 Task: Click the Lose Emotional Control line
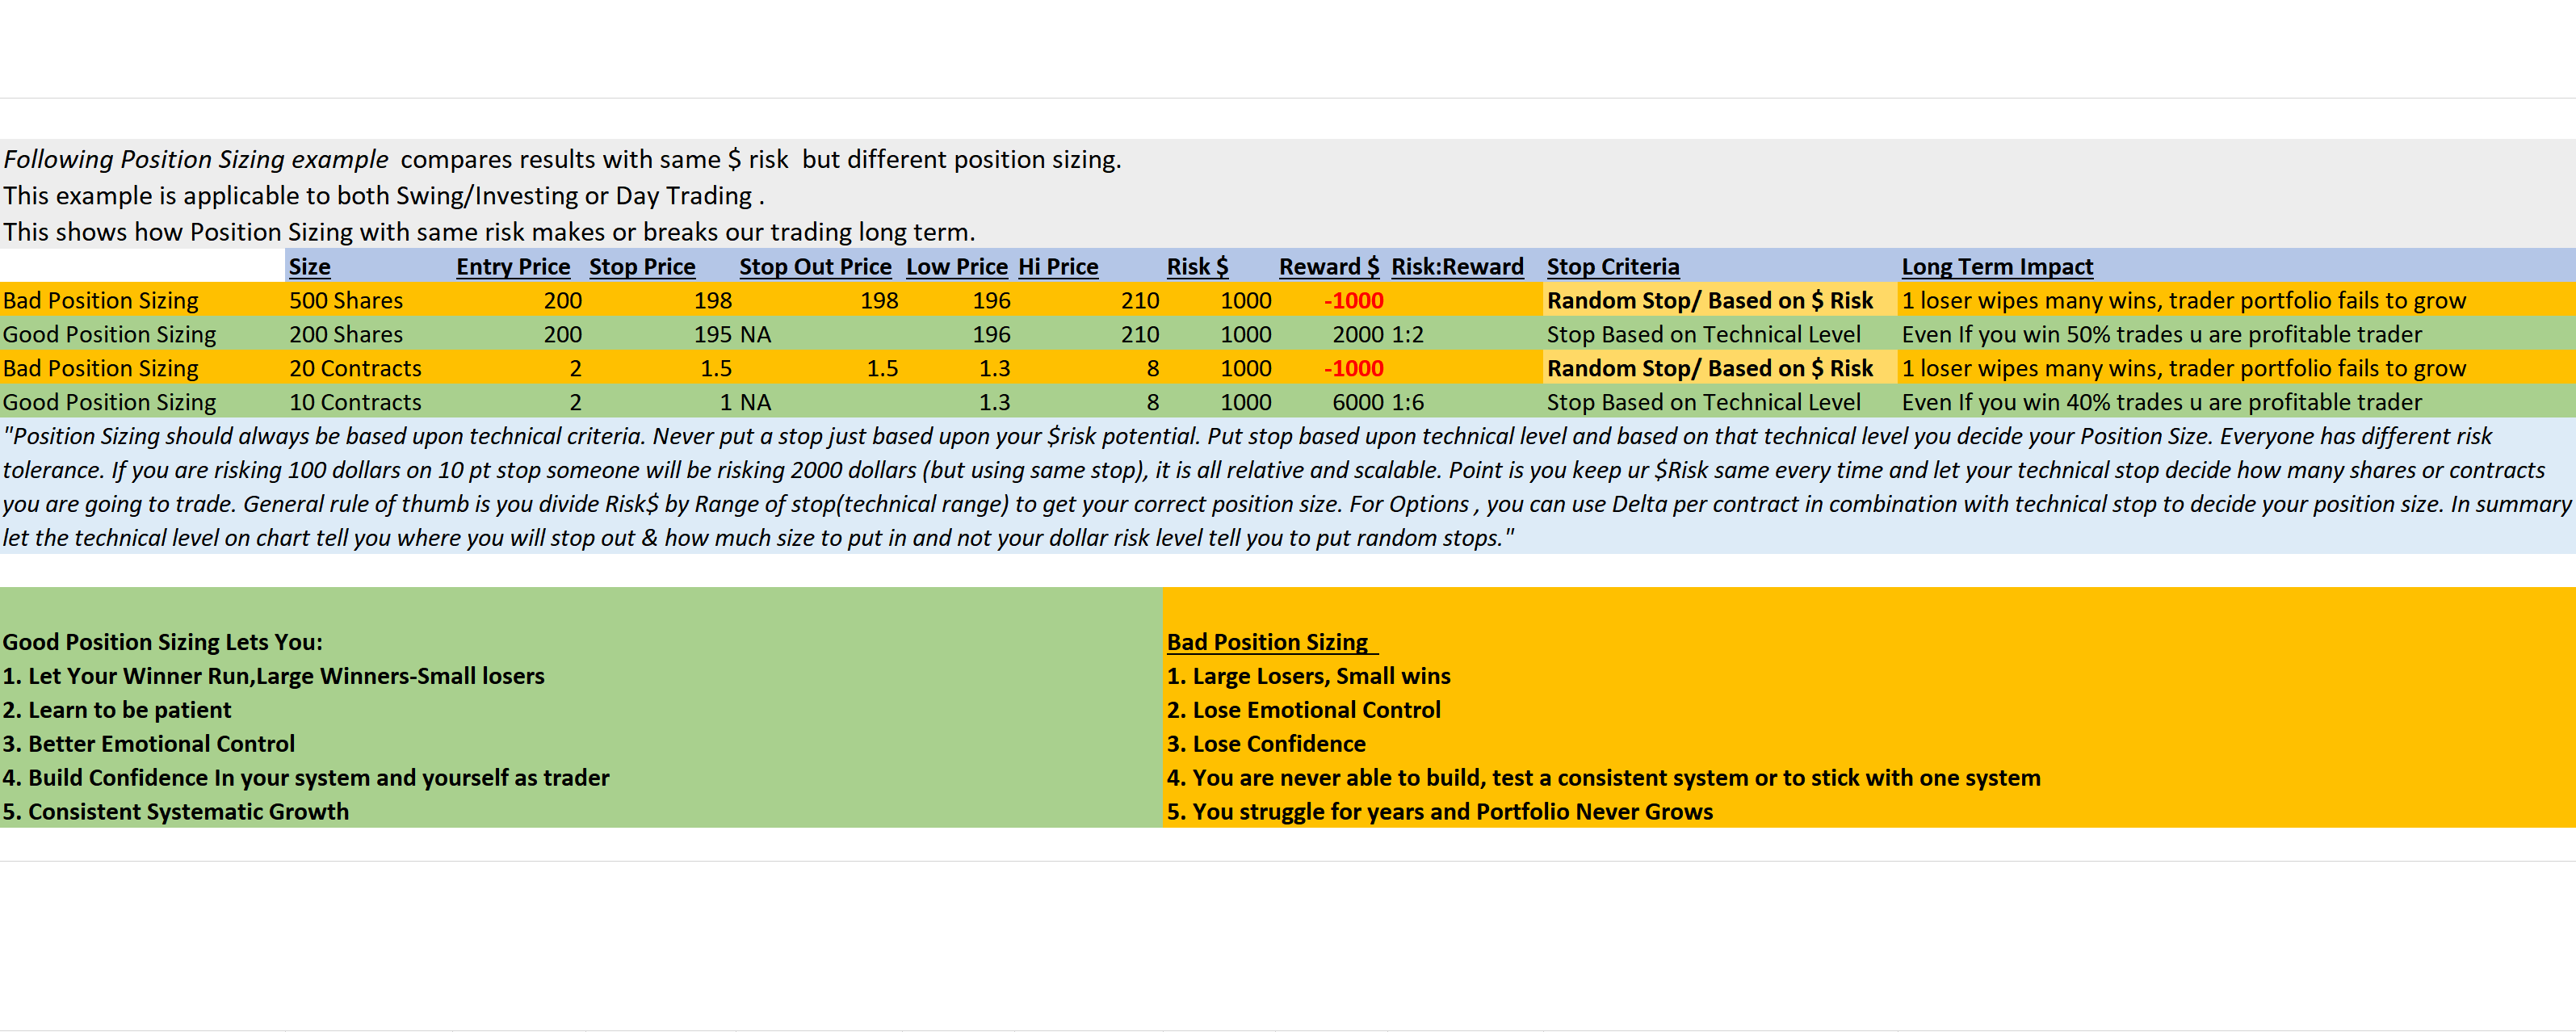click(x=1303, y=710)
